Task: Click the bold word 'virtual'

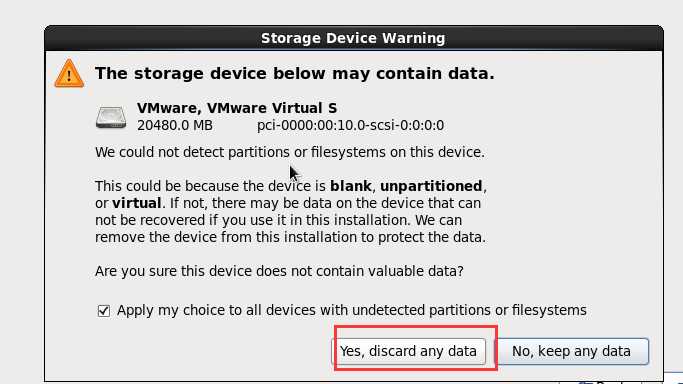Action: (137, 203)
